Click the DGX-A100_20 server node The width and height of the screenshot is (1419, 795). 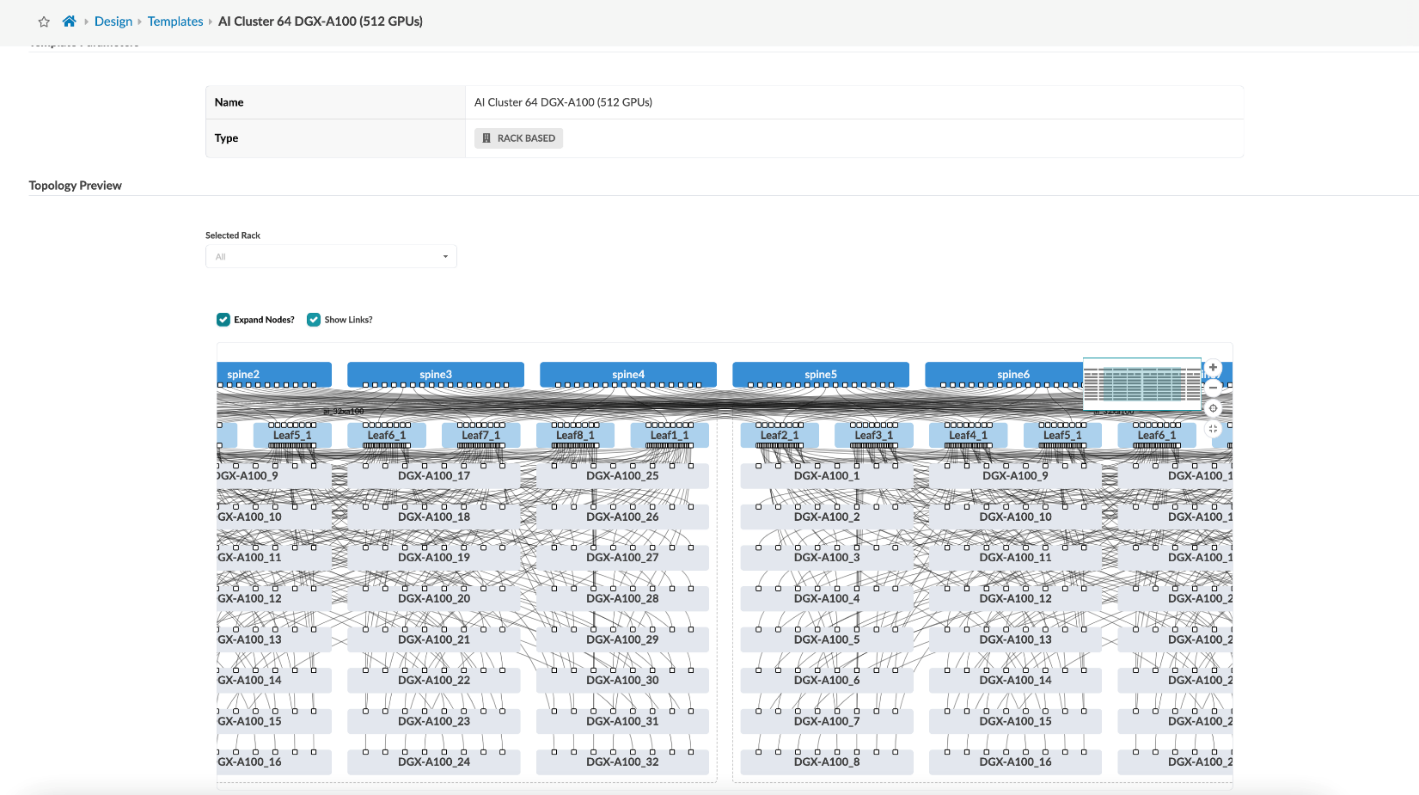434,599
